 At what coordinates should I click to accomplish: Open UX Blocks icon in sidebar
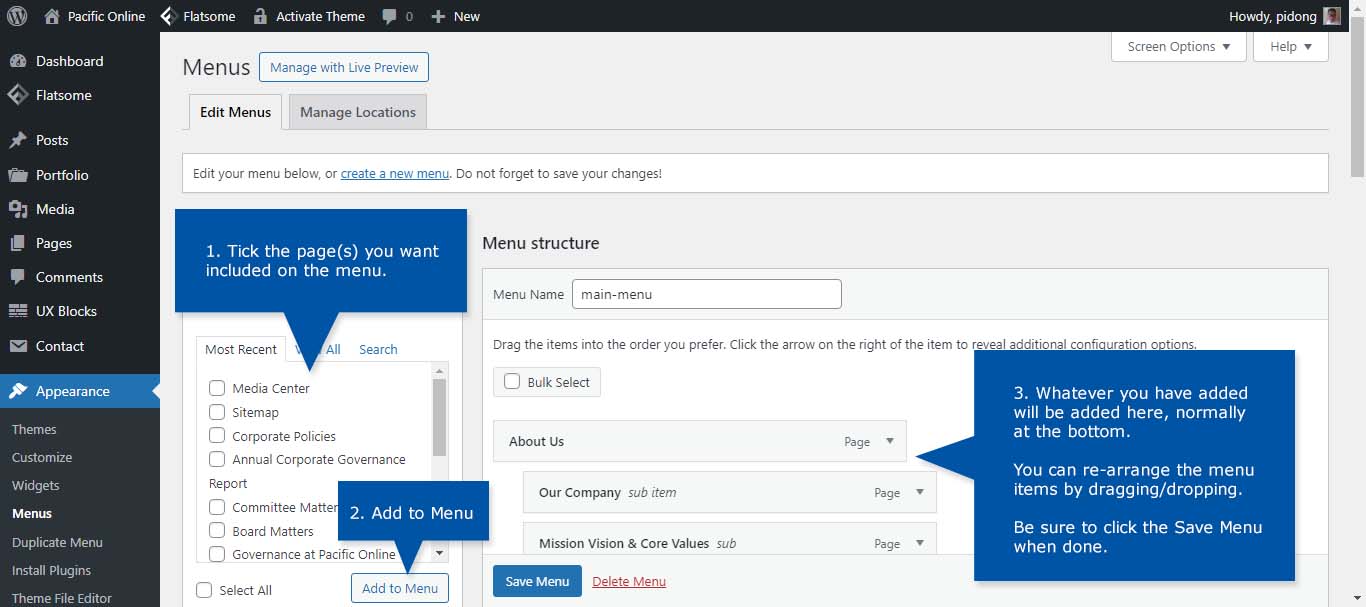pos(18,311)
